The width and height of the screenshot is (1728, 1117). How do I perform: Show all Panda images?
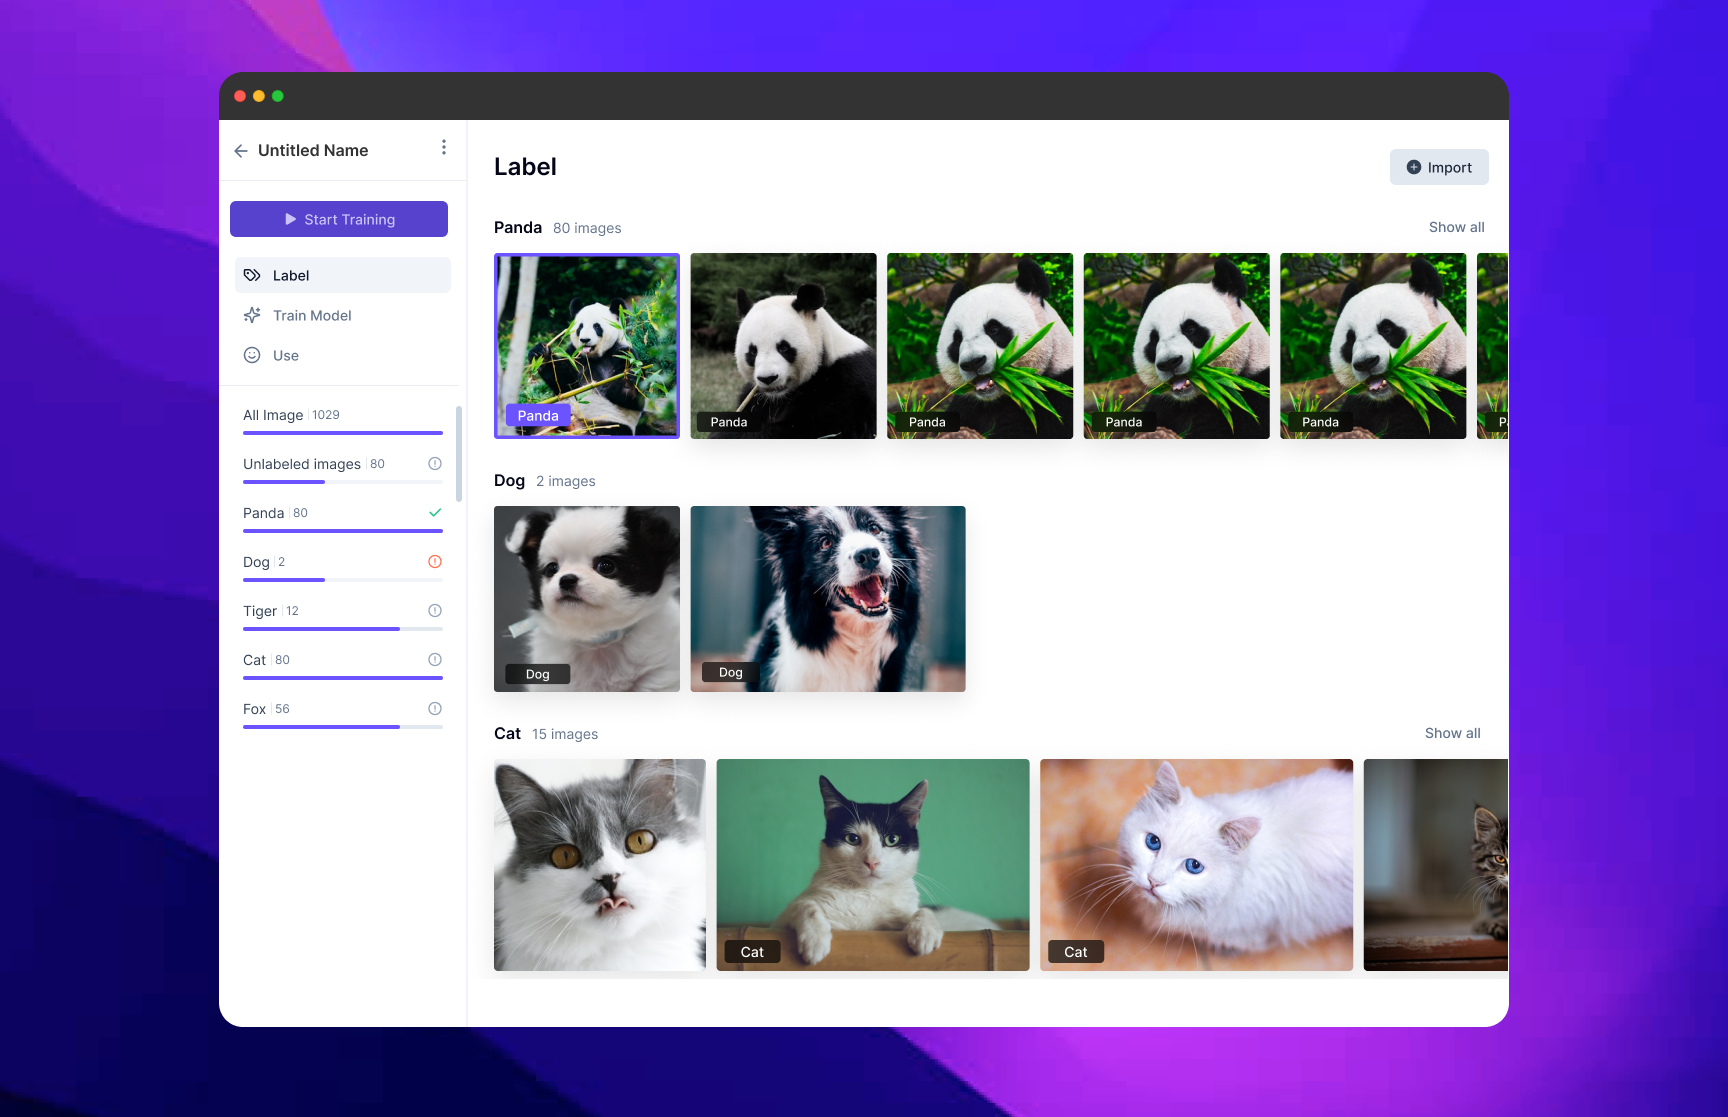point(1456,227)
